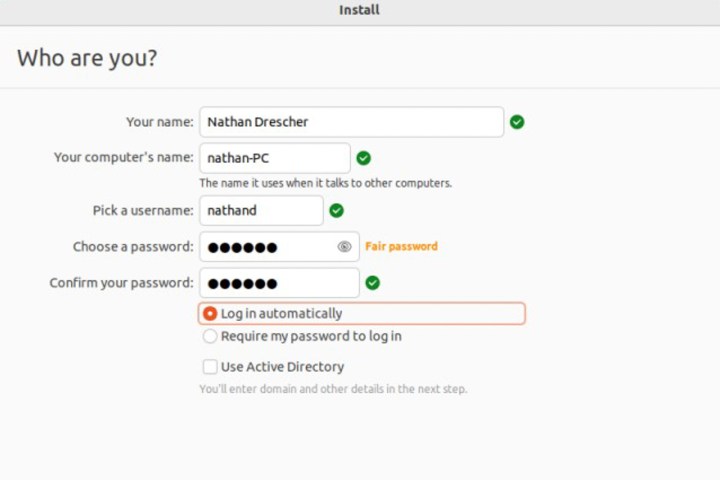Click green checkmark next to Your name
Image resolution: width=720 pixels, height=480 pixels.
point(516,122)
